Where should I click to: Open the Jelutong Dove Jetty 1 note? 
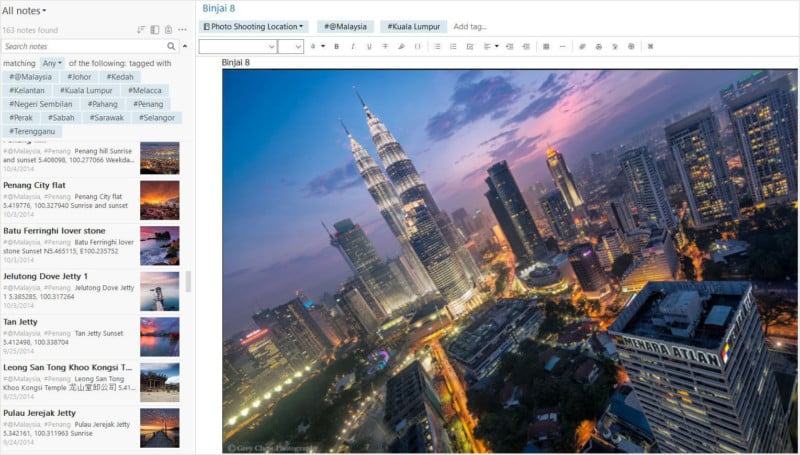[x=91, y=291]
